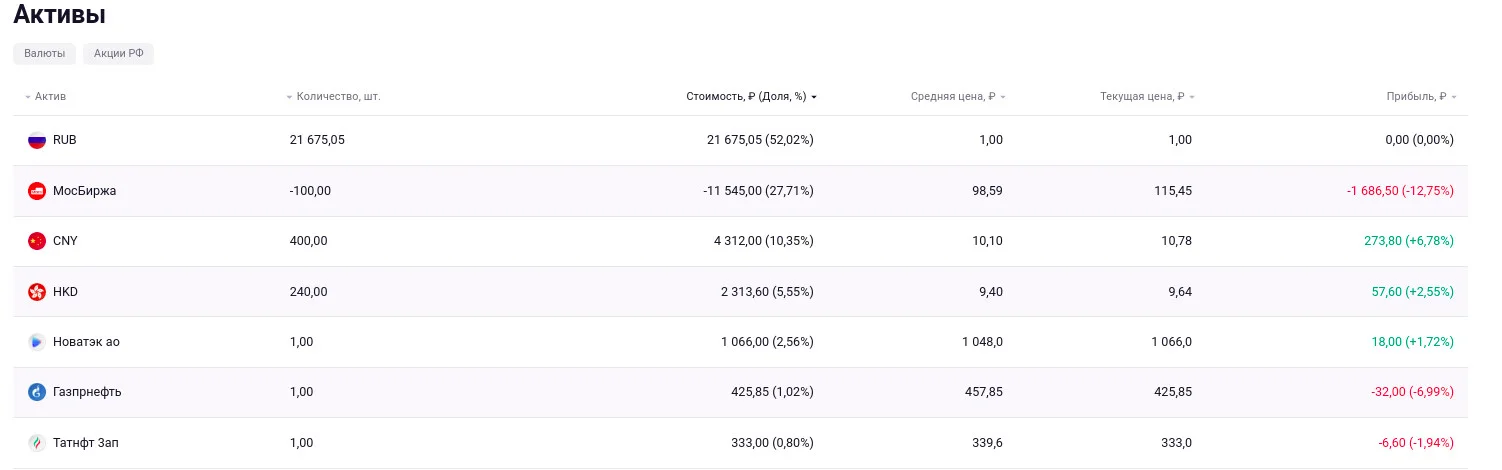This screenshot has width=1502, height=470.
Task: Click the Активы page heading
Action: click(59, 15)
